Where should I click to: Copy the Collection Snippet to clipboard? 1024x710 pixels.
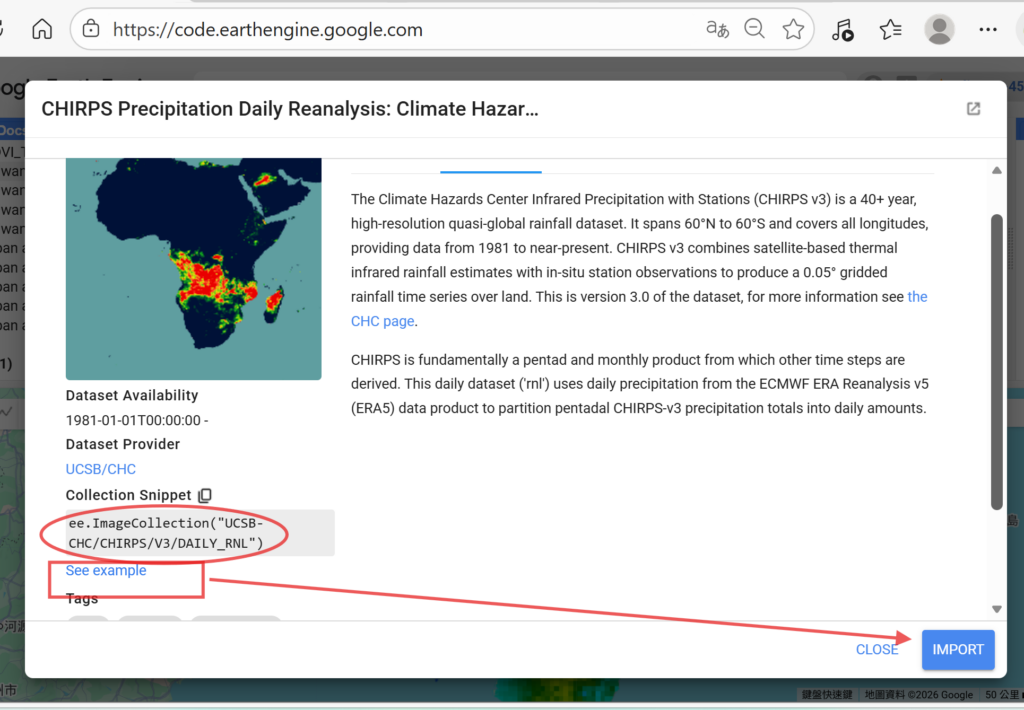tap(205, 495)
